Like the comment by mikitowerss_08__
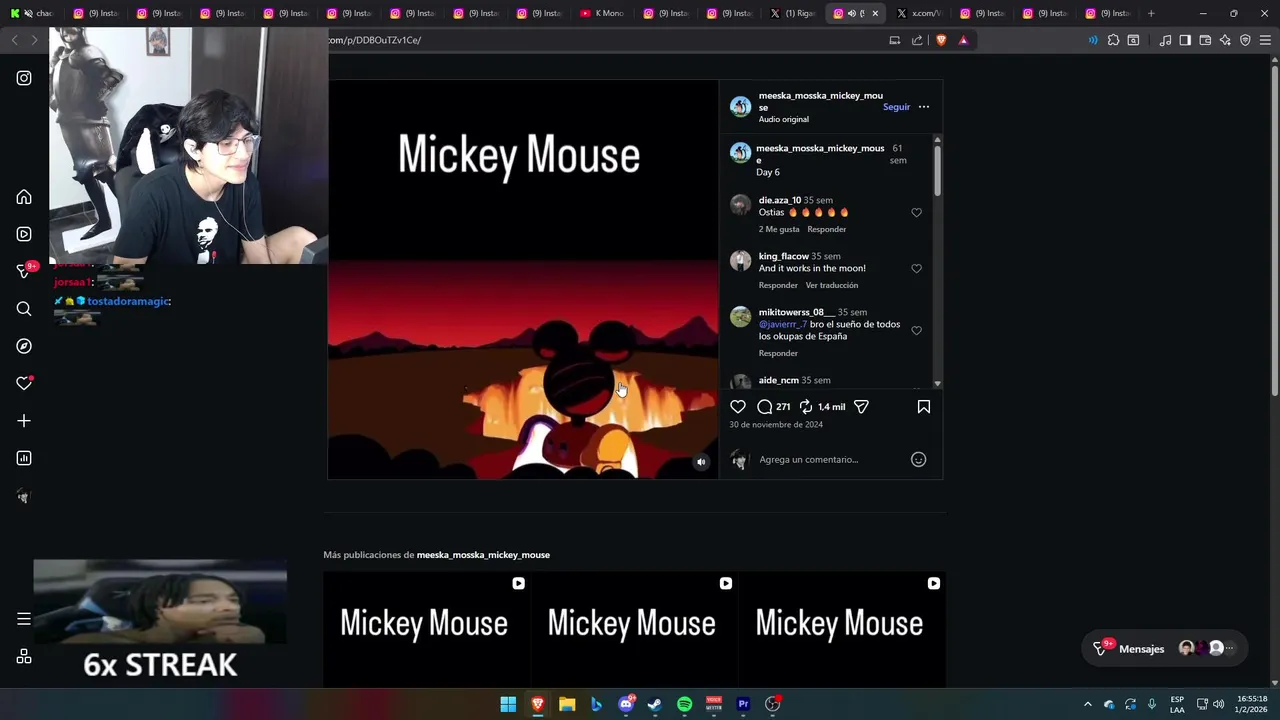This screenshot has height=720, width=1280. click(x=916, y=331)
